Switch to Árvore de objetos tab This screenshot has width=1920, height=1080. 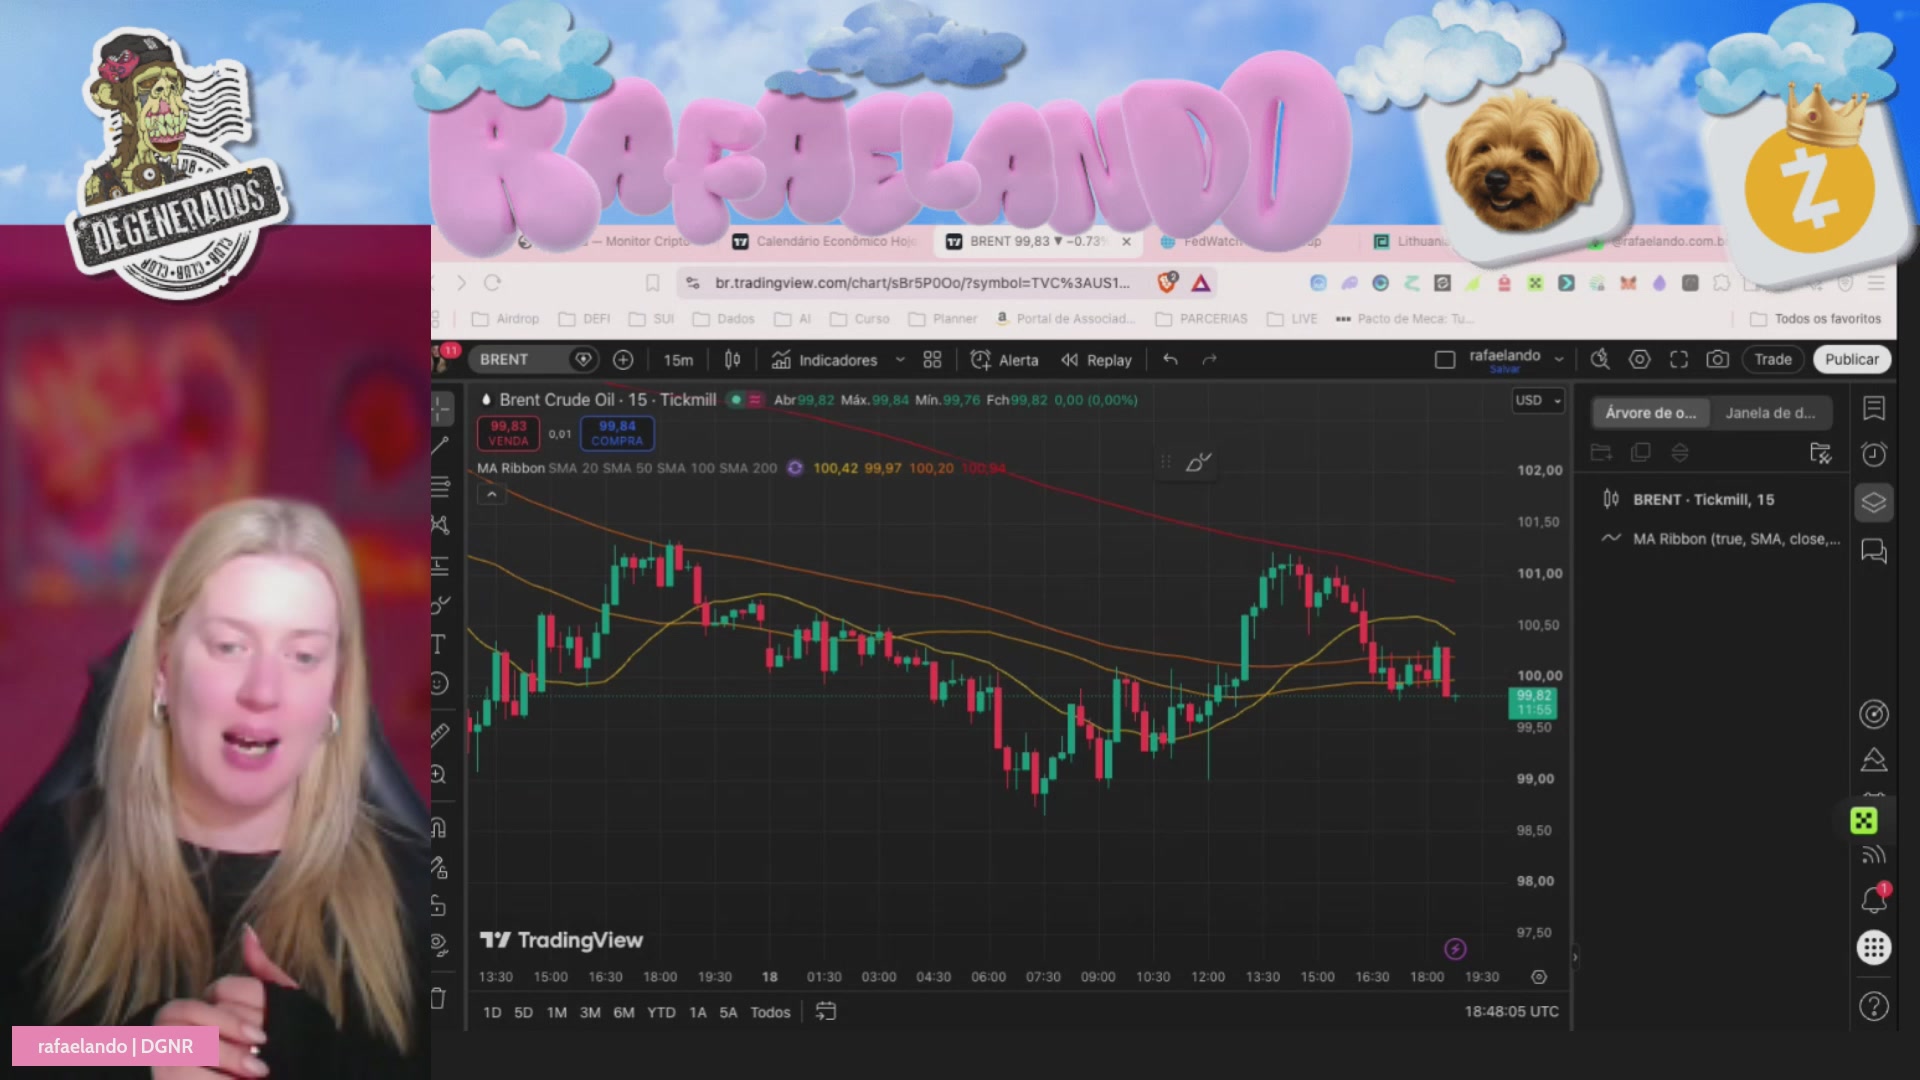(x=1650, y=413)
